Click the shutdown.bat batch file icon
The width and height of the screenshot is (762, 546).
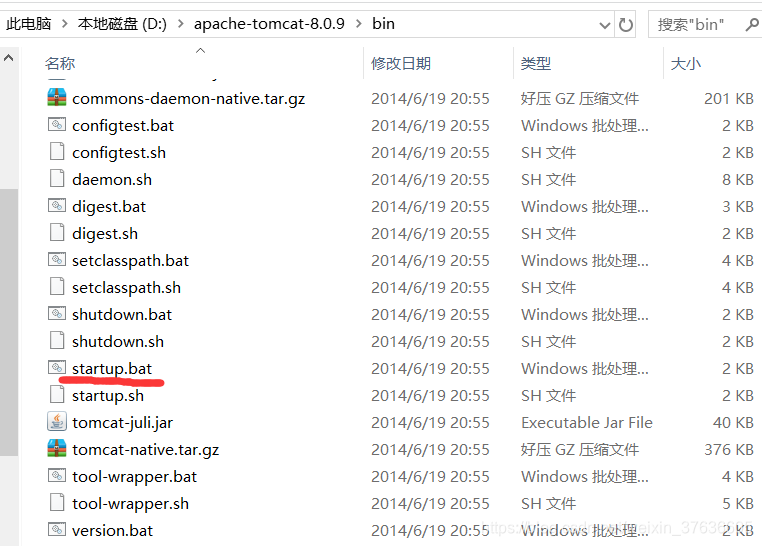(57, 314)
